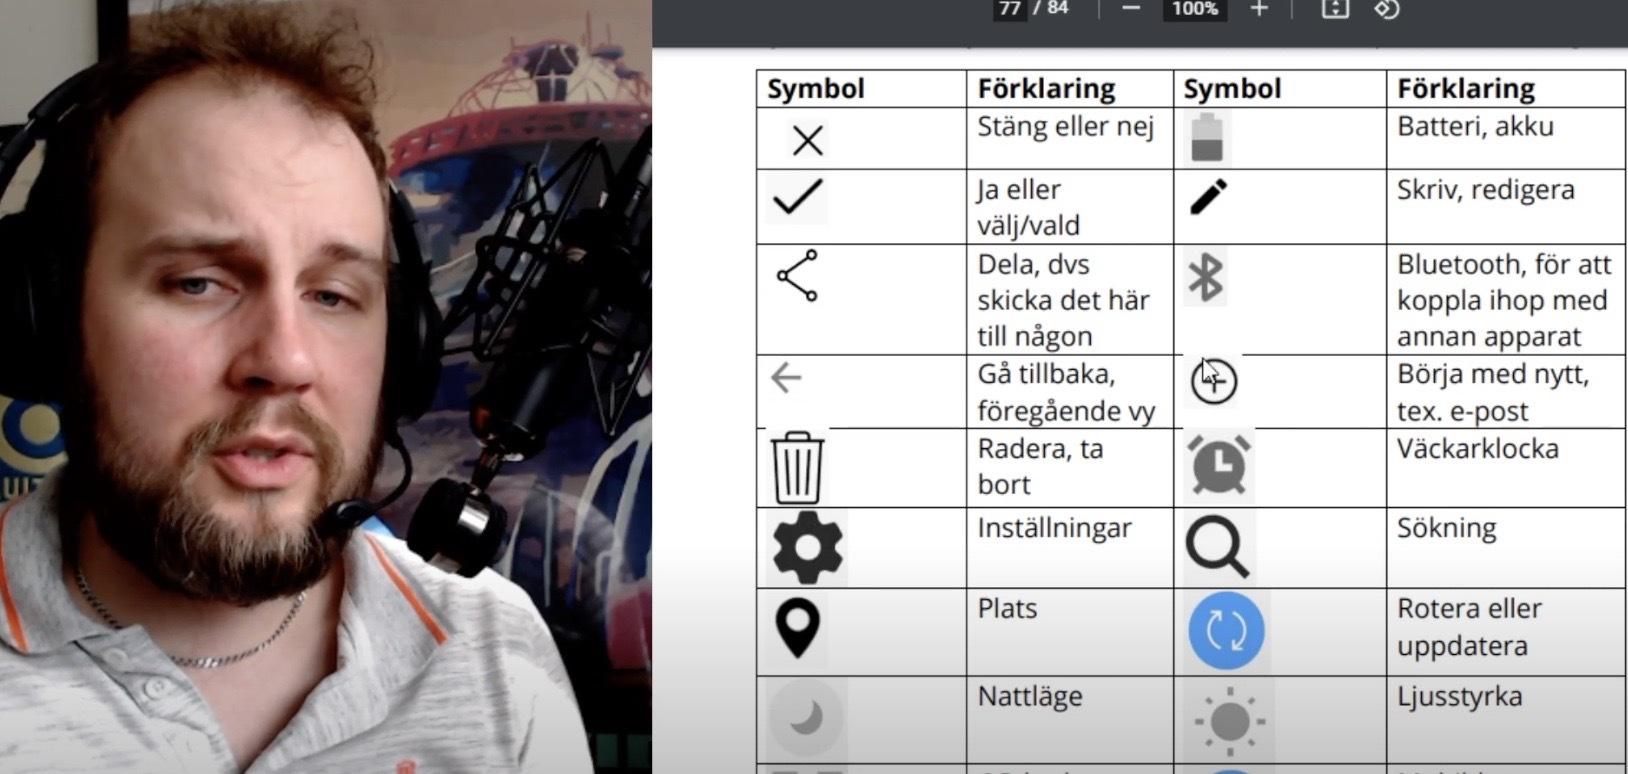This screenshot has width=1628, height=774.
Task: Click the settings gear symbol
Action: pyautogui.click(x=807, y=546)
